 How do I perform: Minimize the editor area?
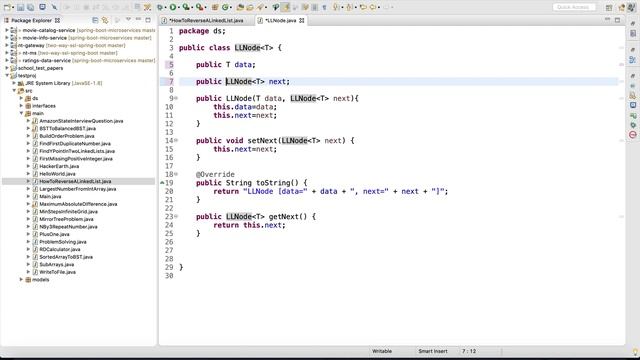(607, 20)
